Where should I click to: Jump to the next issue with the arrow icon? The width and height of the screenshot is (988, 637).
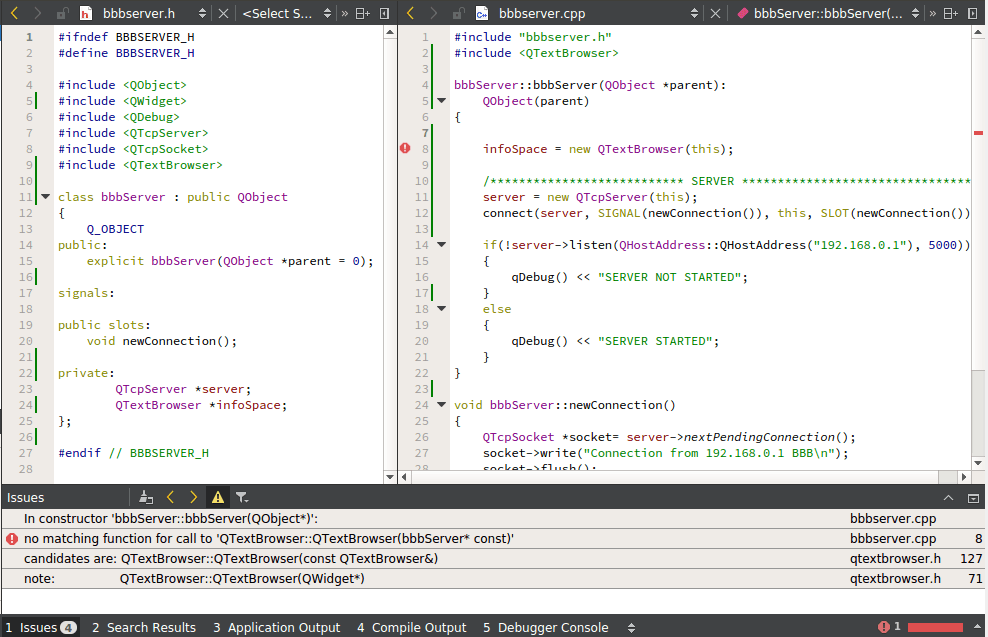click(x=192, y=497)
